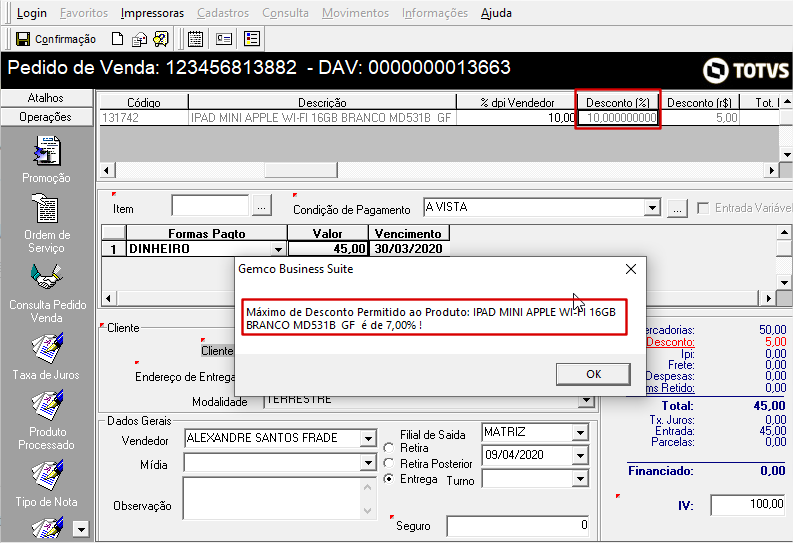The height and width of the screenshot is (543, 793).
Task: Open the Consulta menu
Action: [285, 13]
